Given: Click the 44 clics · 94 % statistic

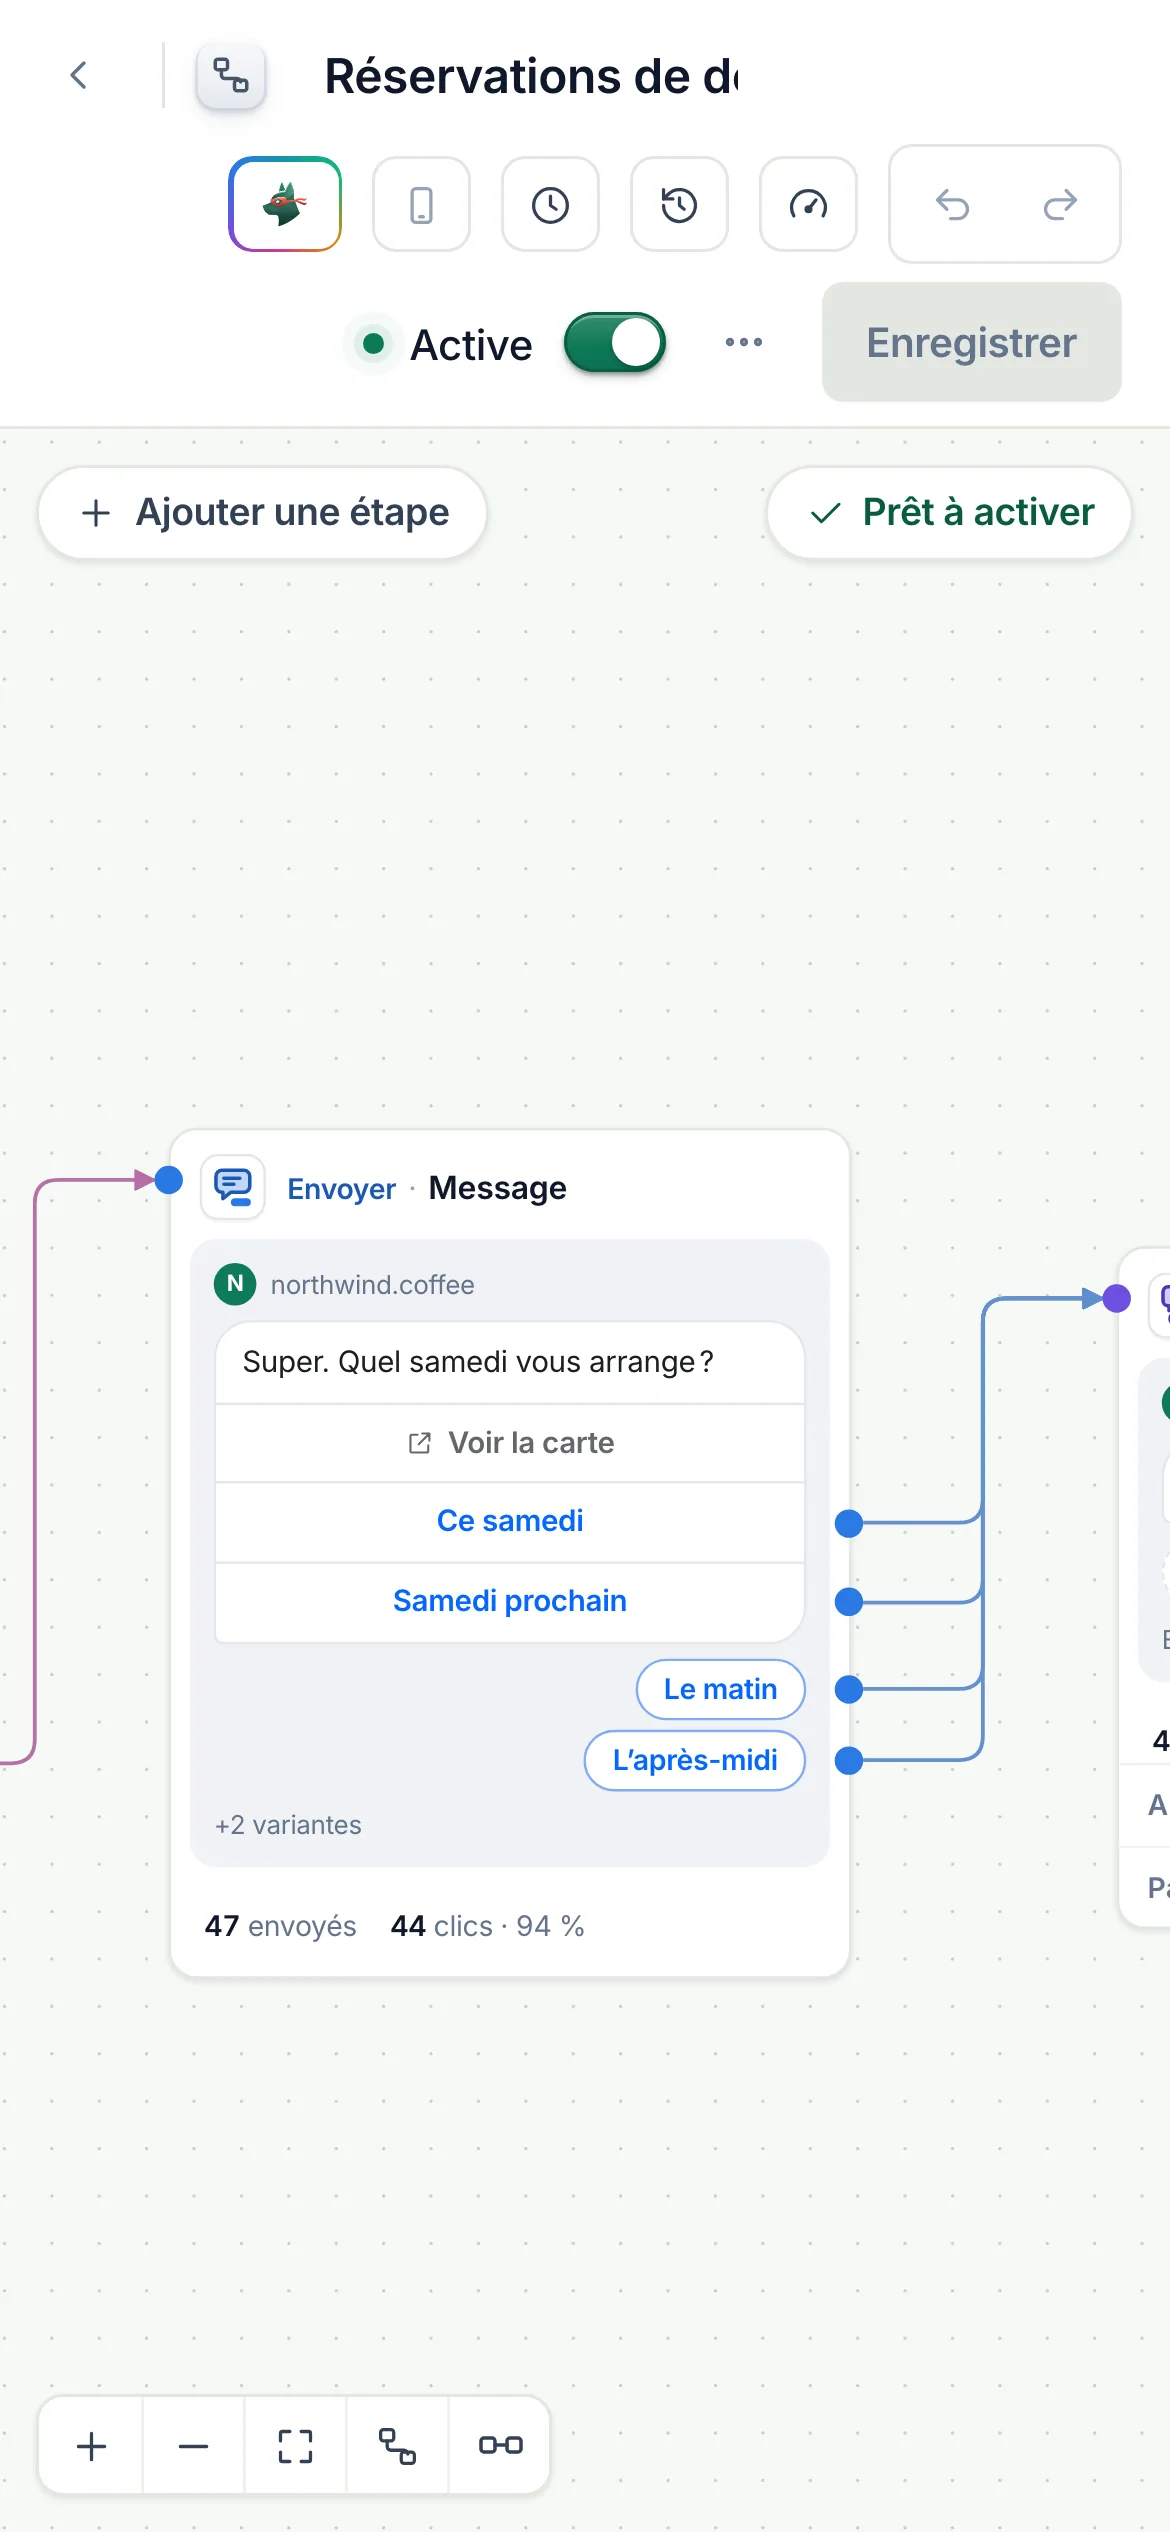Looking at the screenshot, I should (x=488, y=1926).
